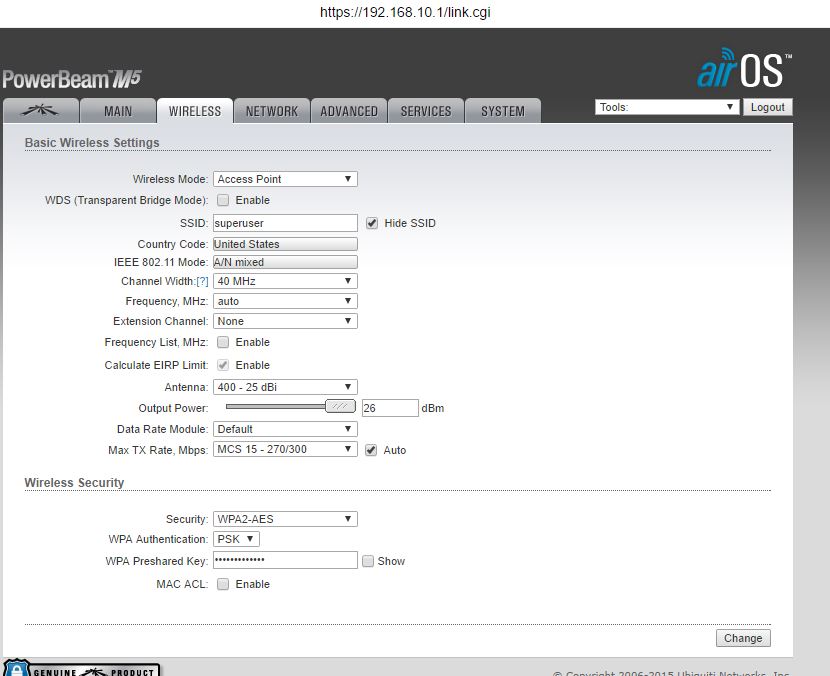Click the SSID input field
The image size is (830, 676).
285,223
